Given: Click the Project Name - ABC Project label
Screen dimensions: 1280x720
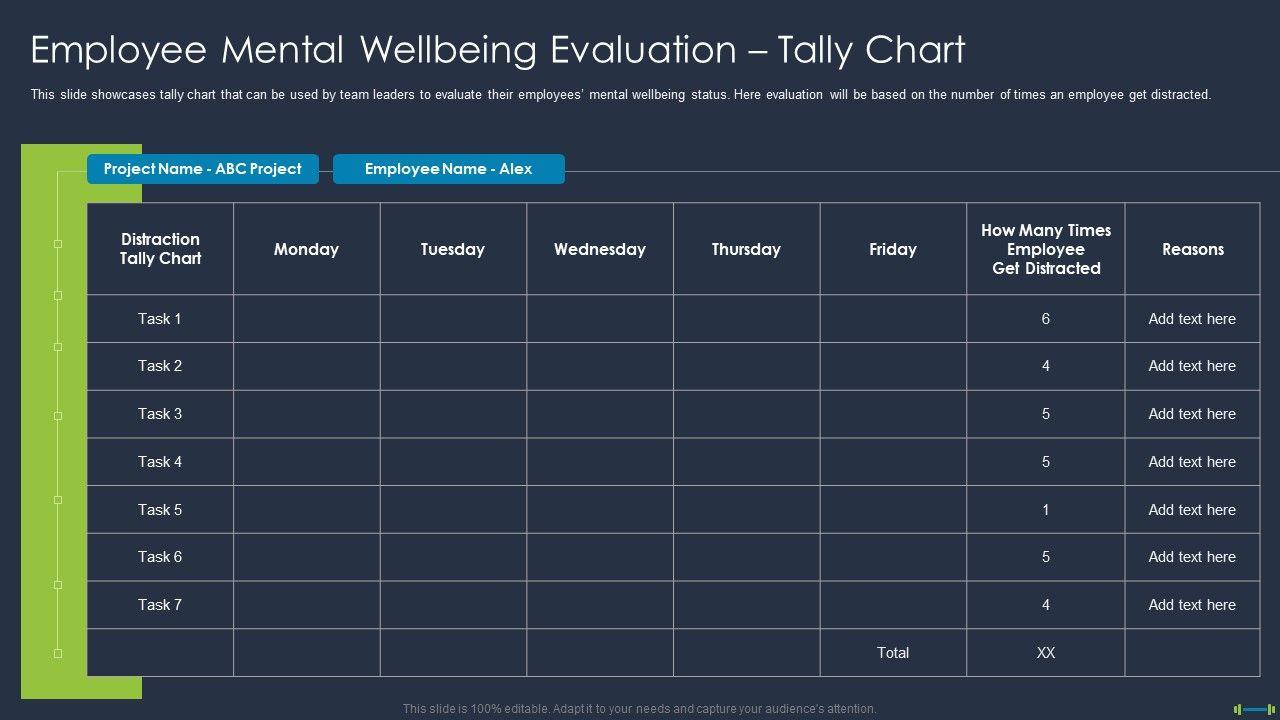Looking at the screenshot, I should tap(203, 169).
